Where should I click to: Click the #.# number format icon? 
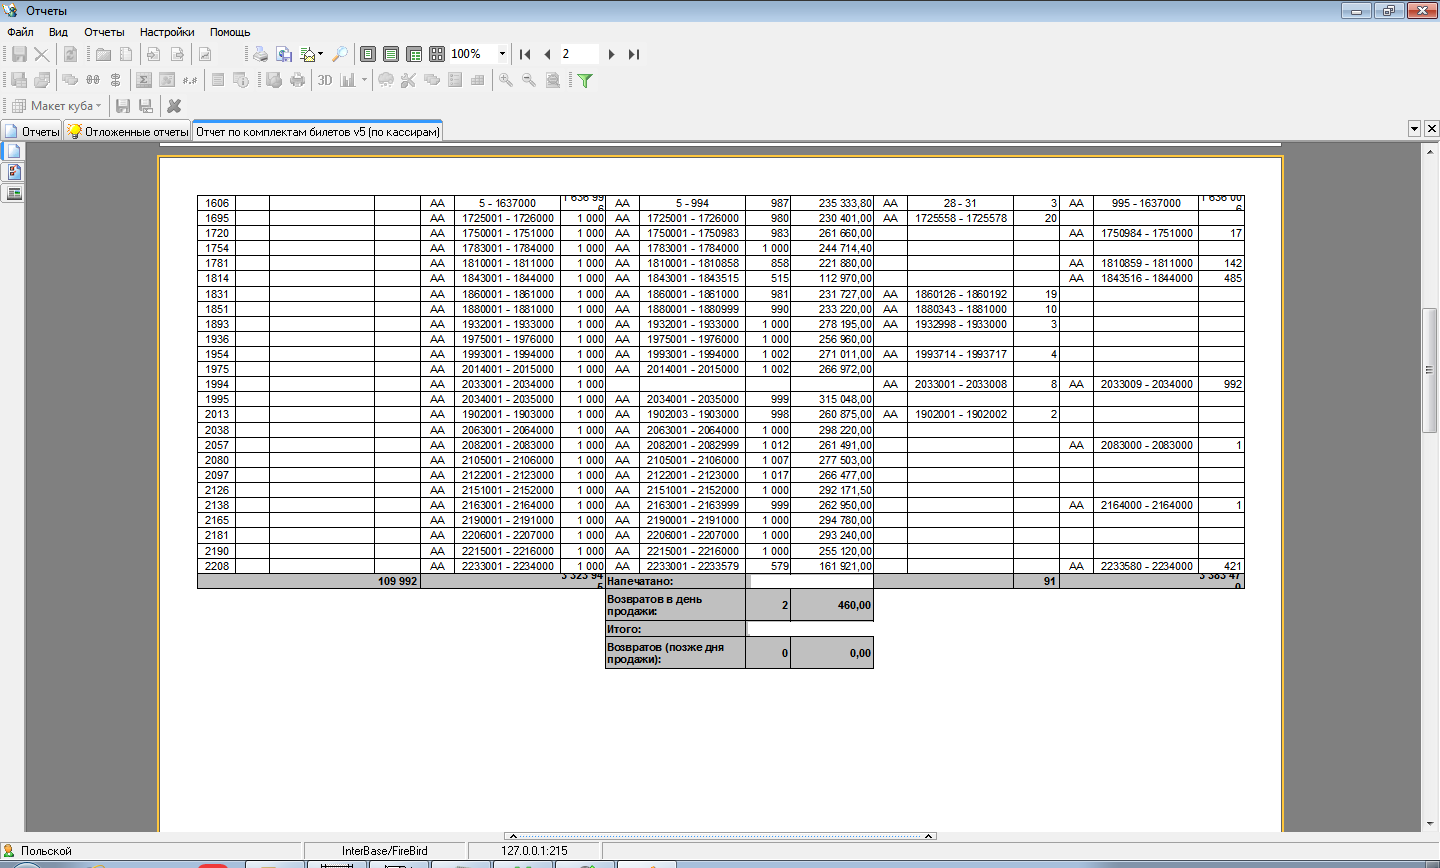point(190,80)
